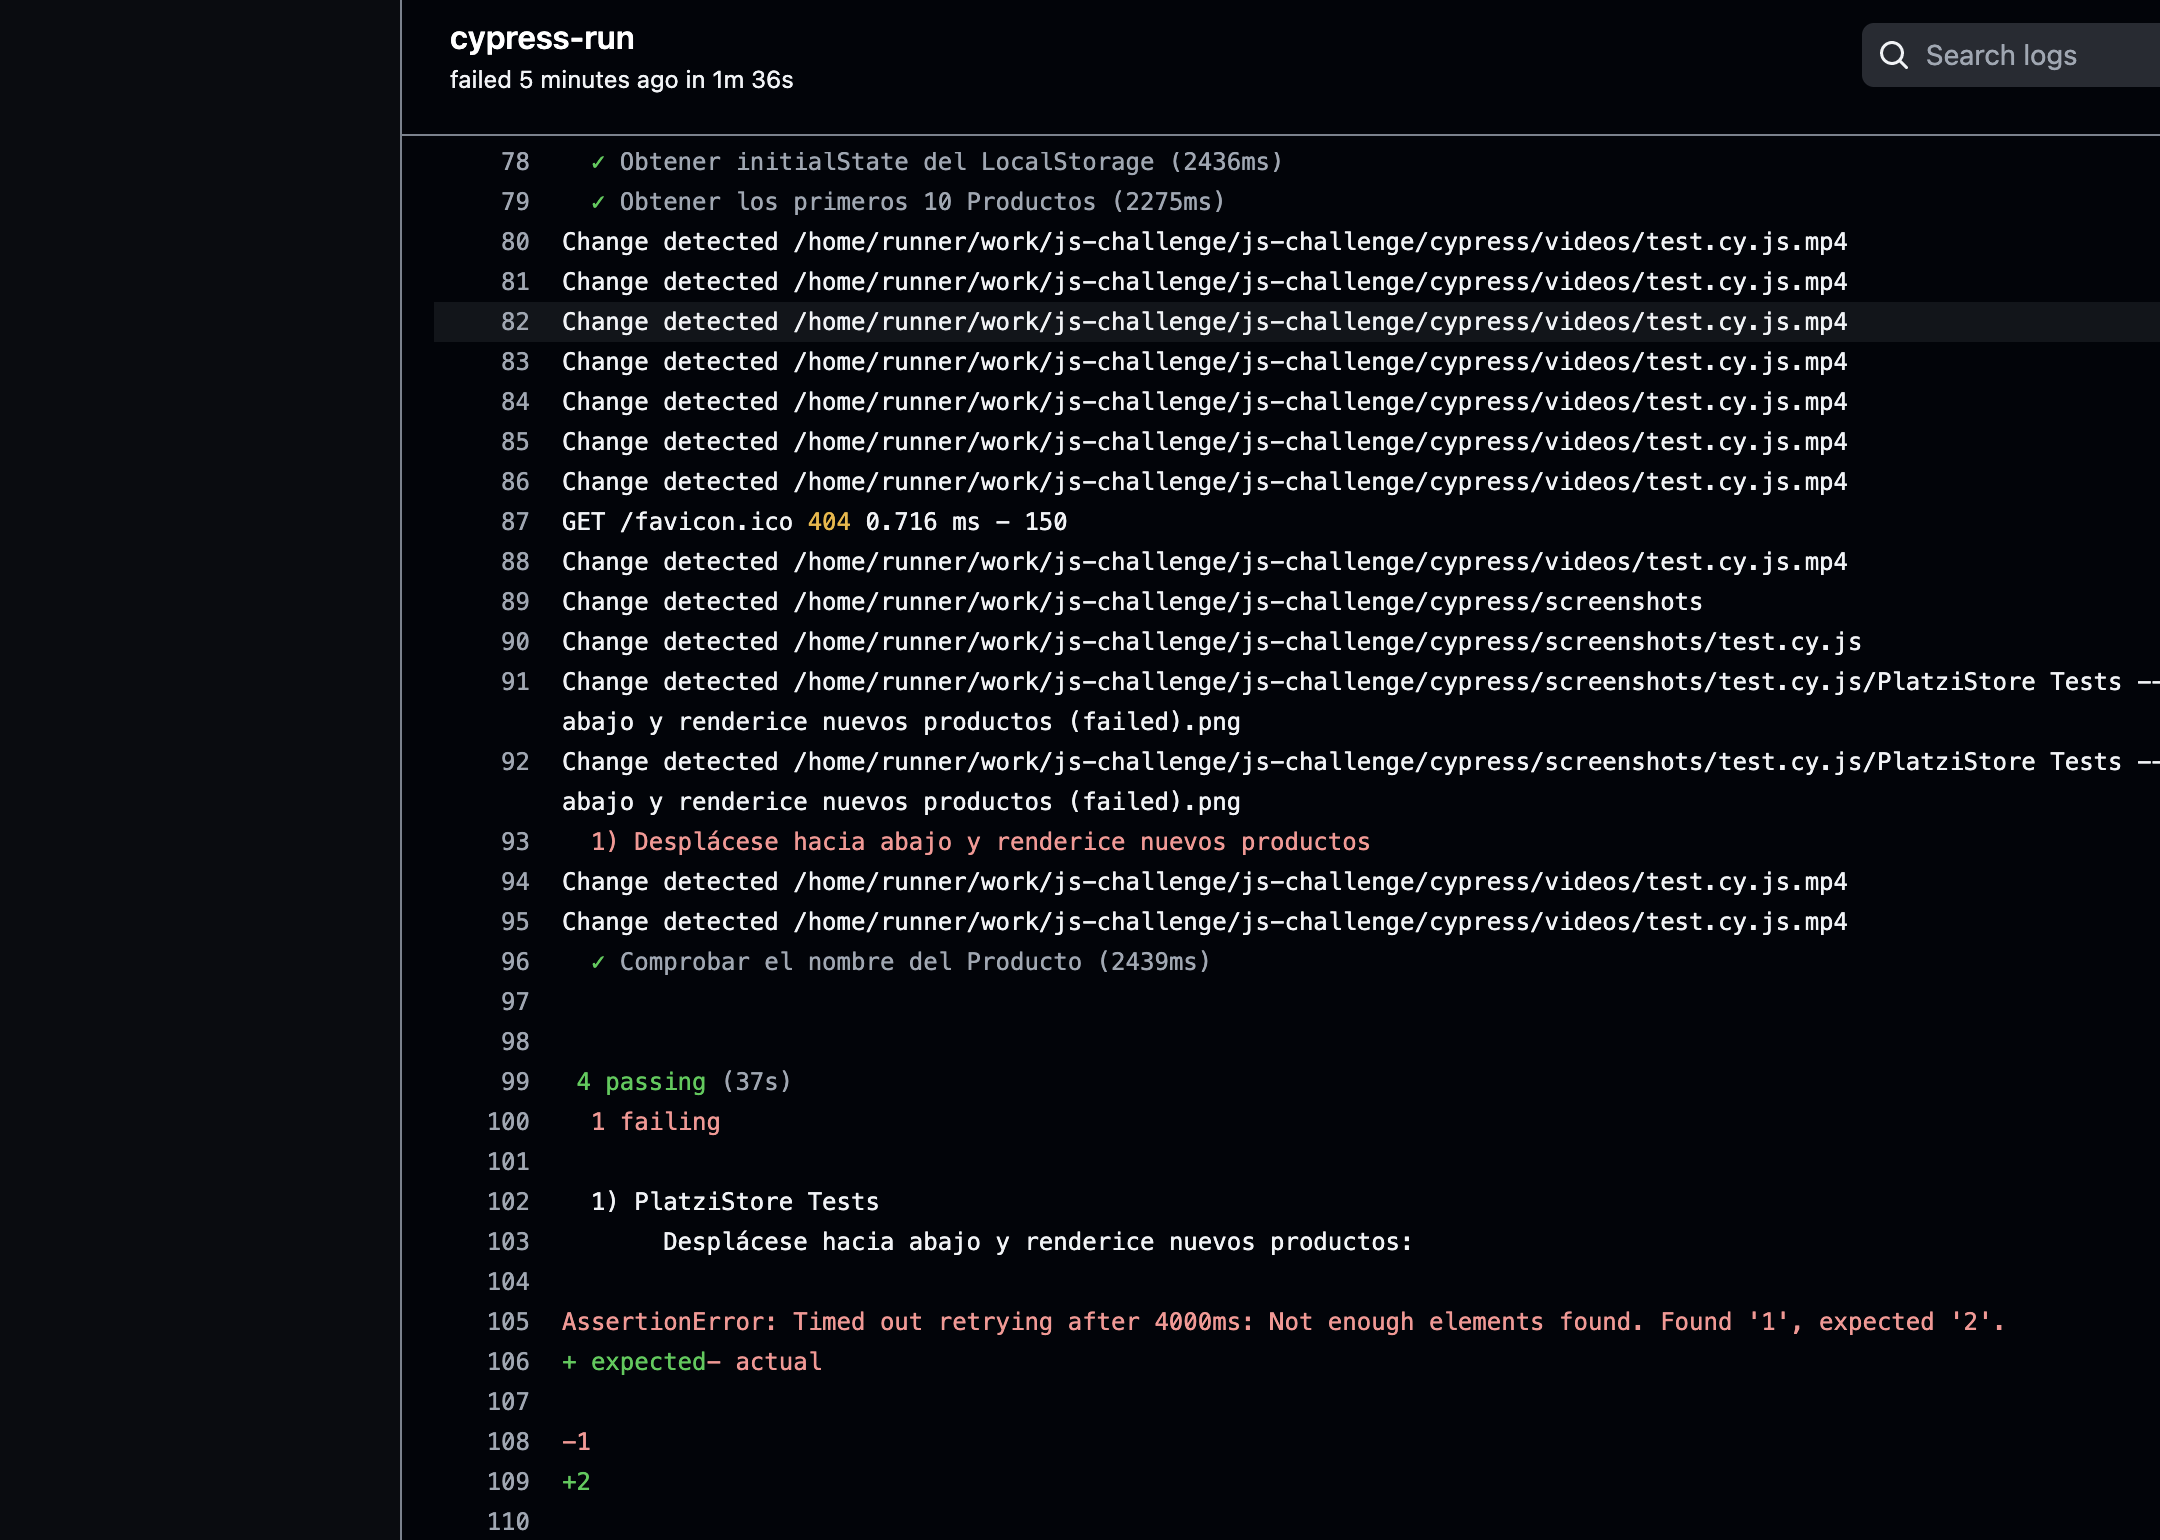Click 'Obtener initialState del LocalStorage (2436ms)' line

pyautogui.click(x=937, y=162)
